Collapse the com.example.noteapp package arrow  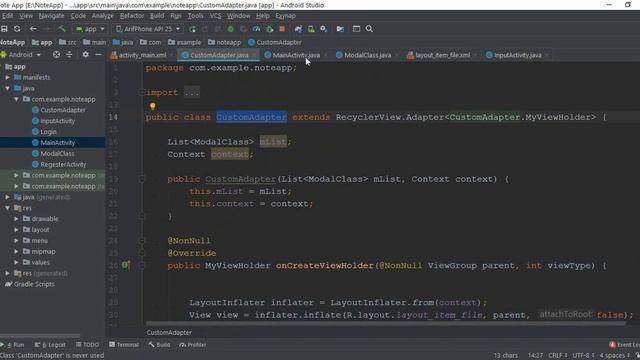tap(16, 99)
